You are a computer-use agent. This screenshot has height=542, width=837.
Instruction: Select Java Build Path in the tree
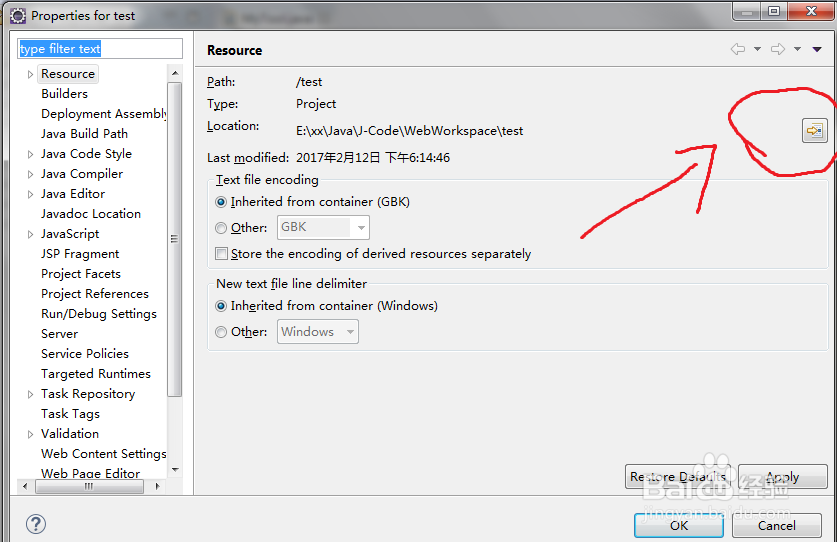[x=84, y=134]
